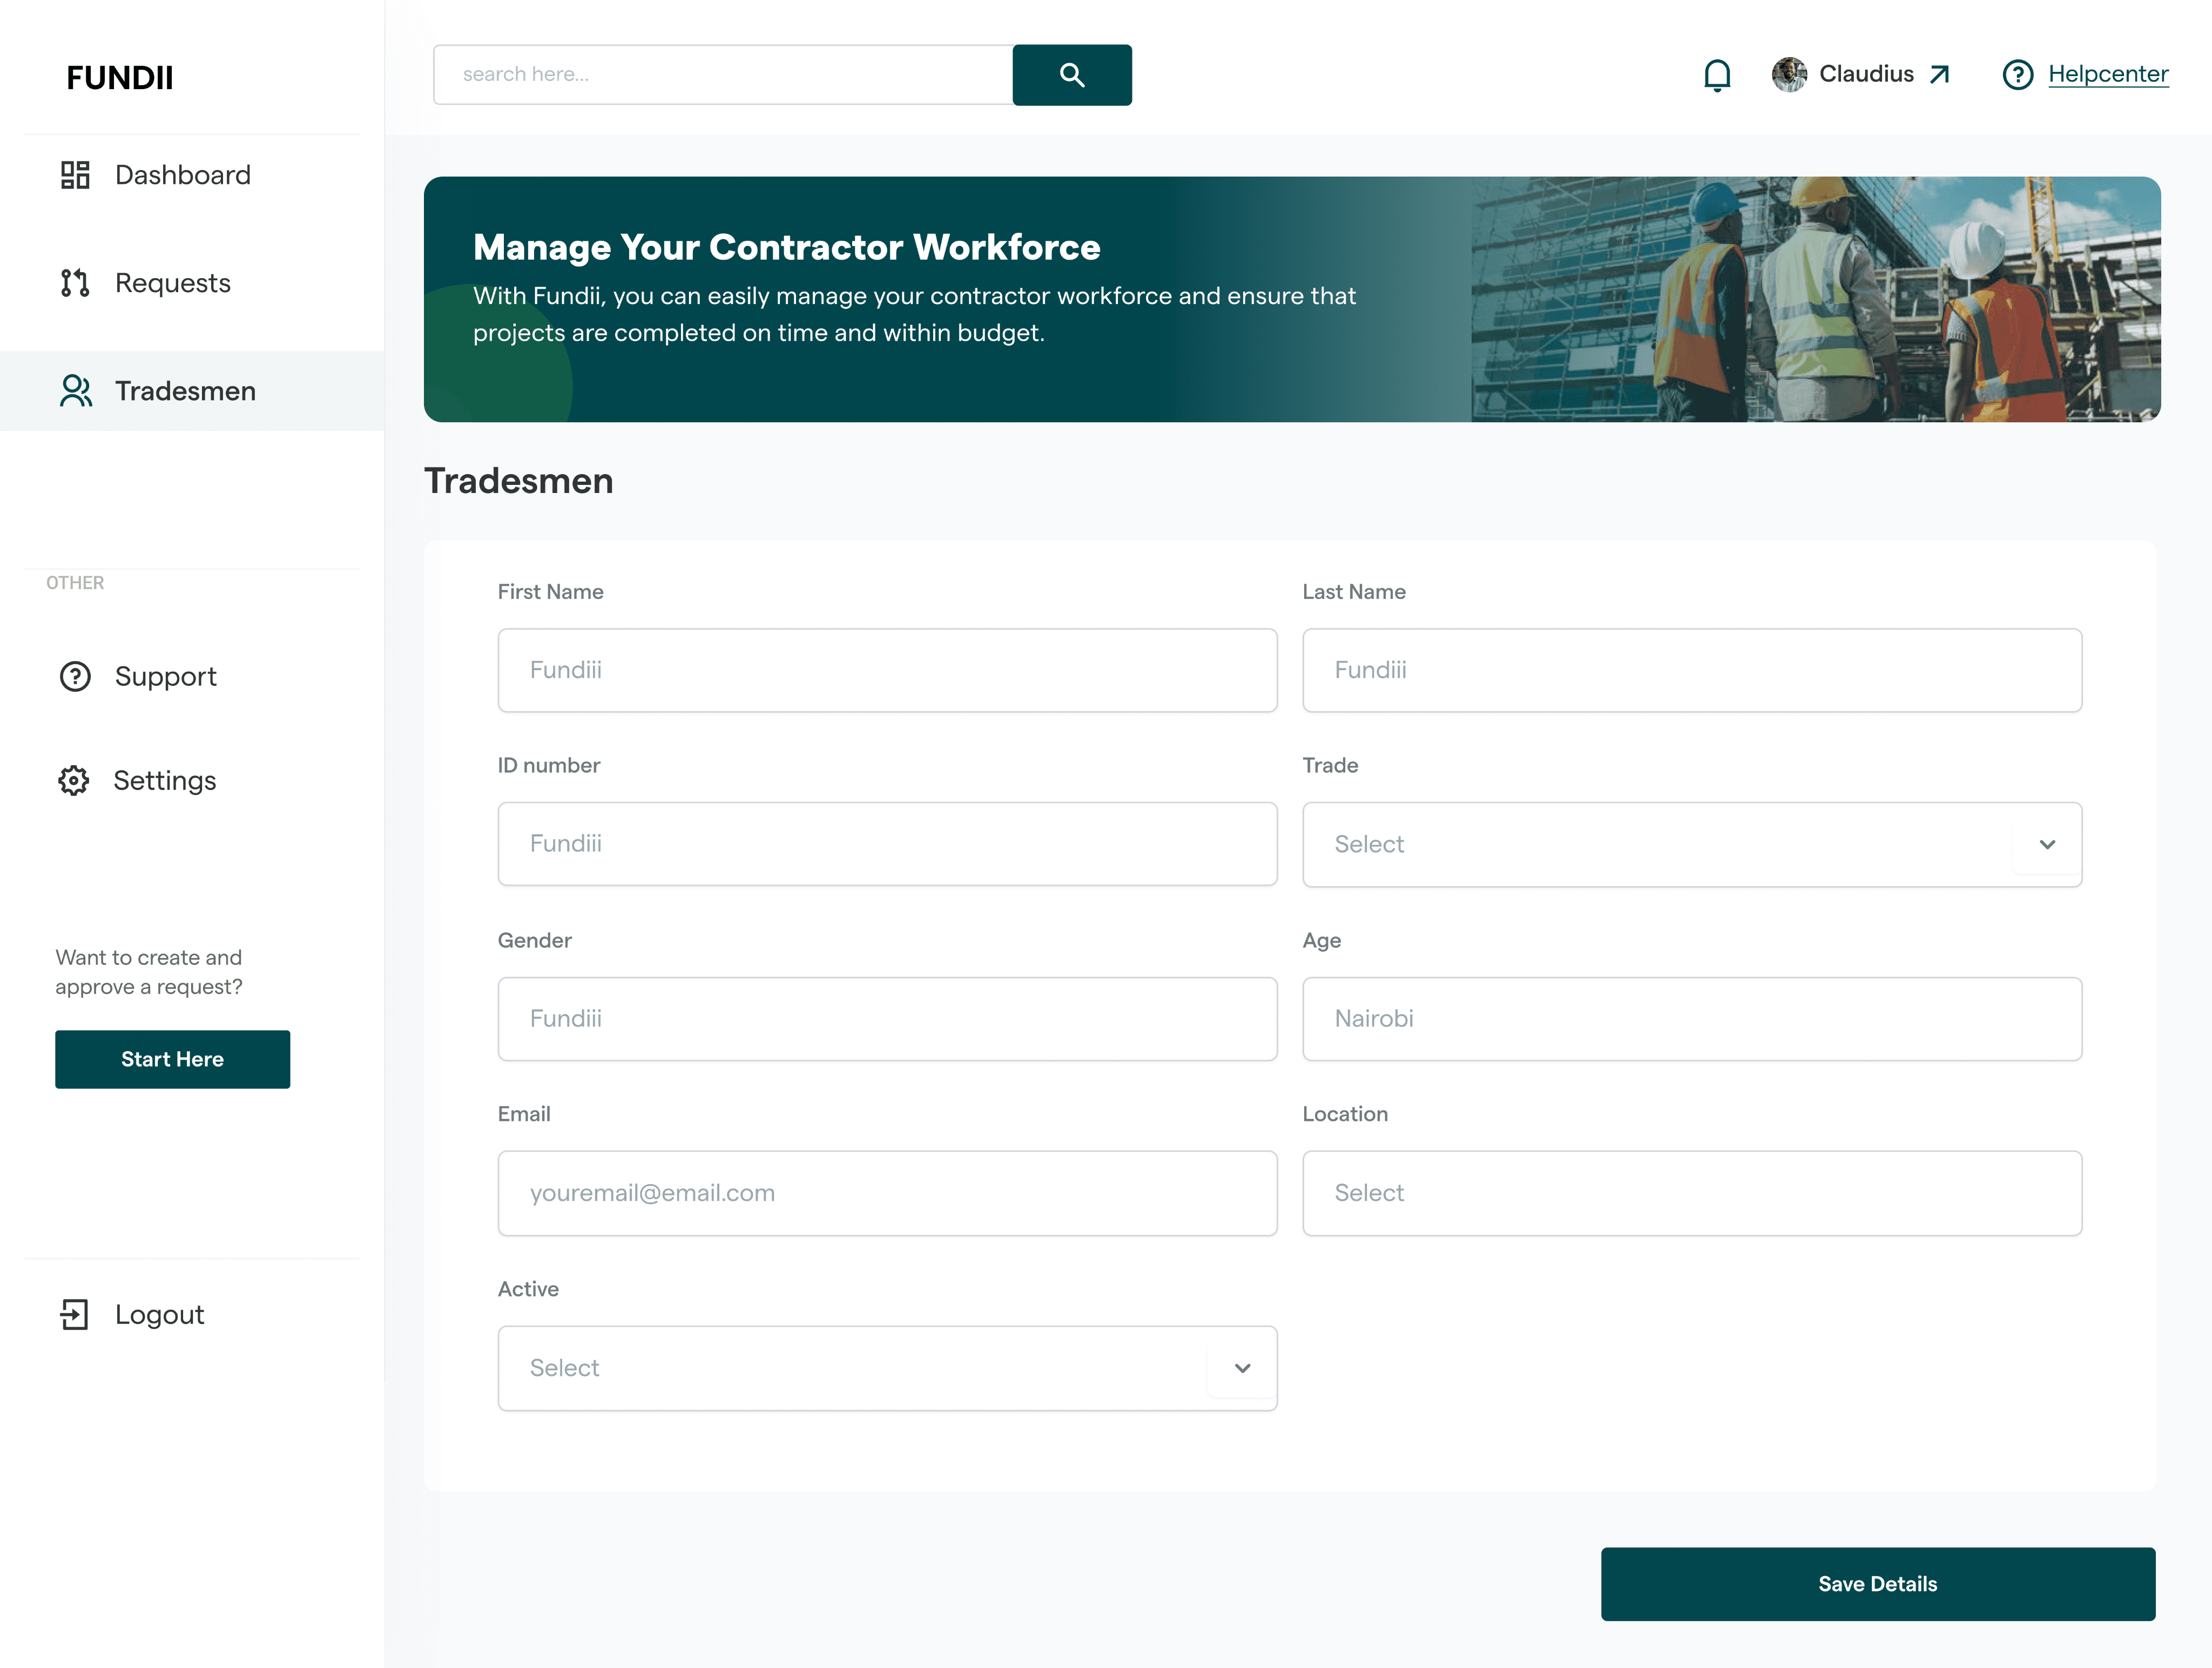Click the Requests branch icon

(75, 283)
